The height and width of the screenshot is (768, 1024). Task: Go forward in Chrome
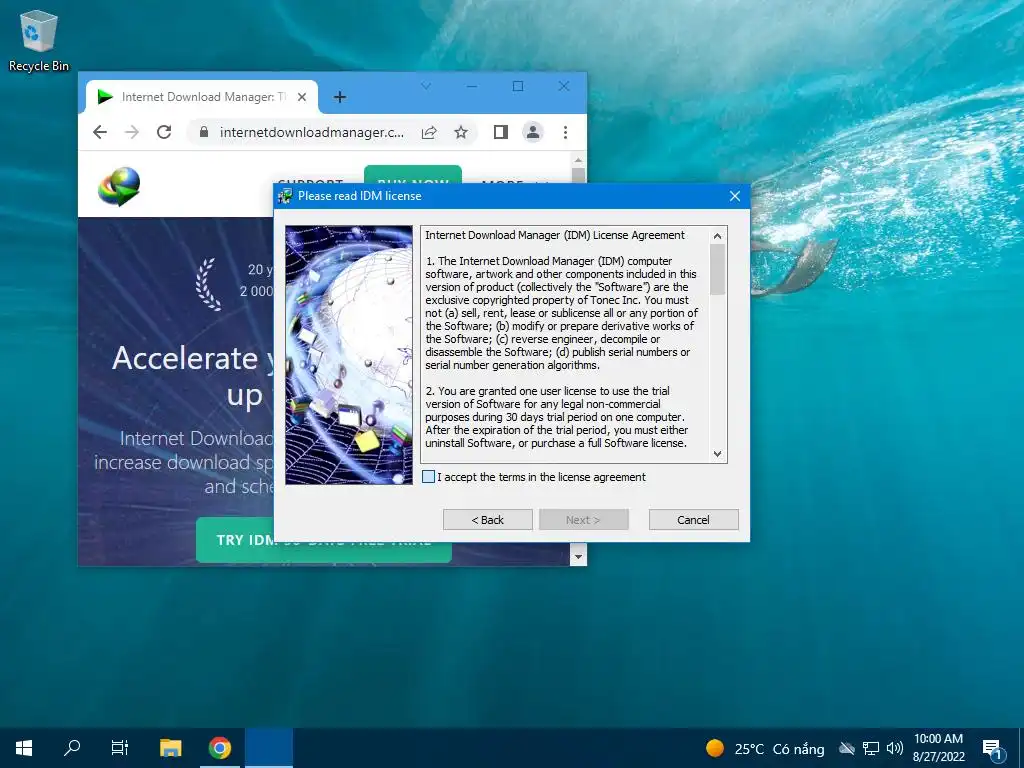coord(132,133)
